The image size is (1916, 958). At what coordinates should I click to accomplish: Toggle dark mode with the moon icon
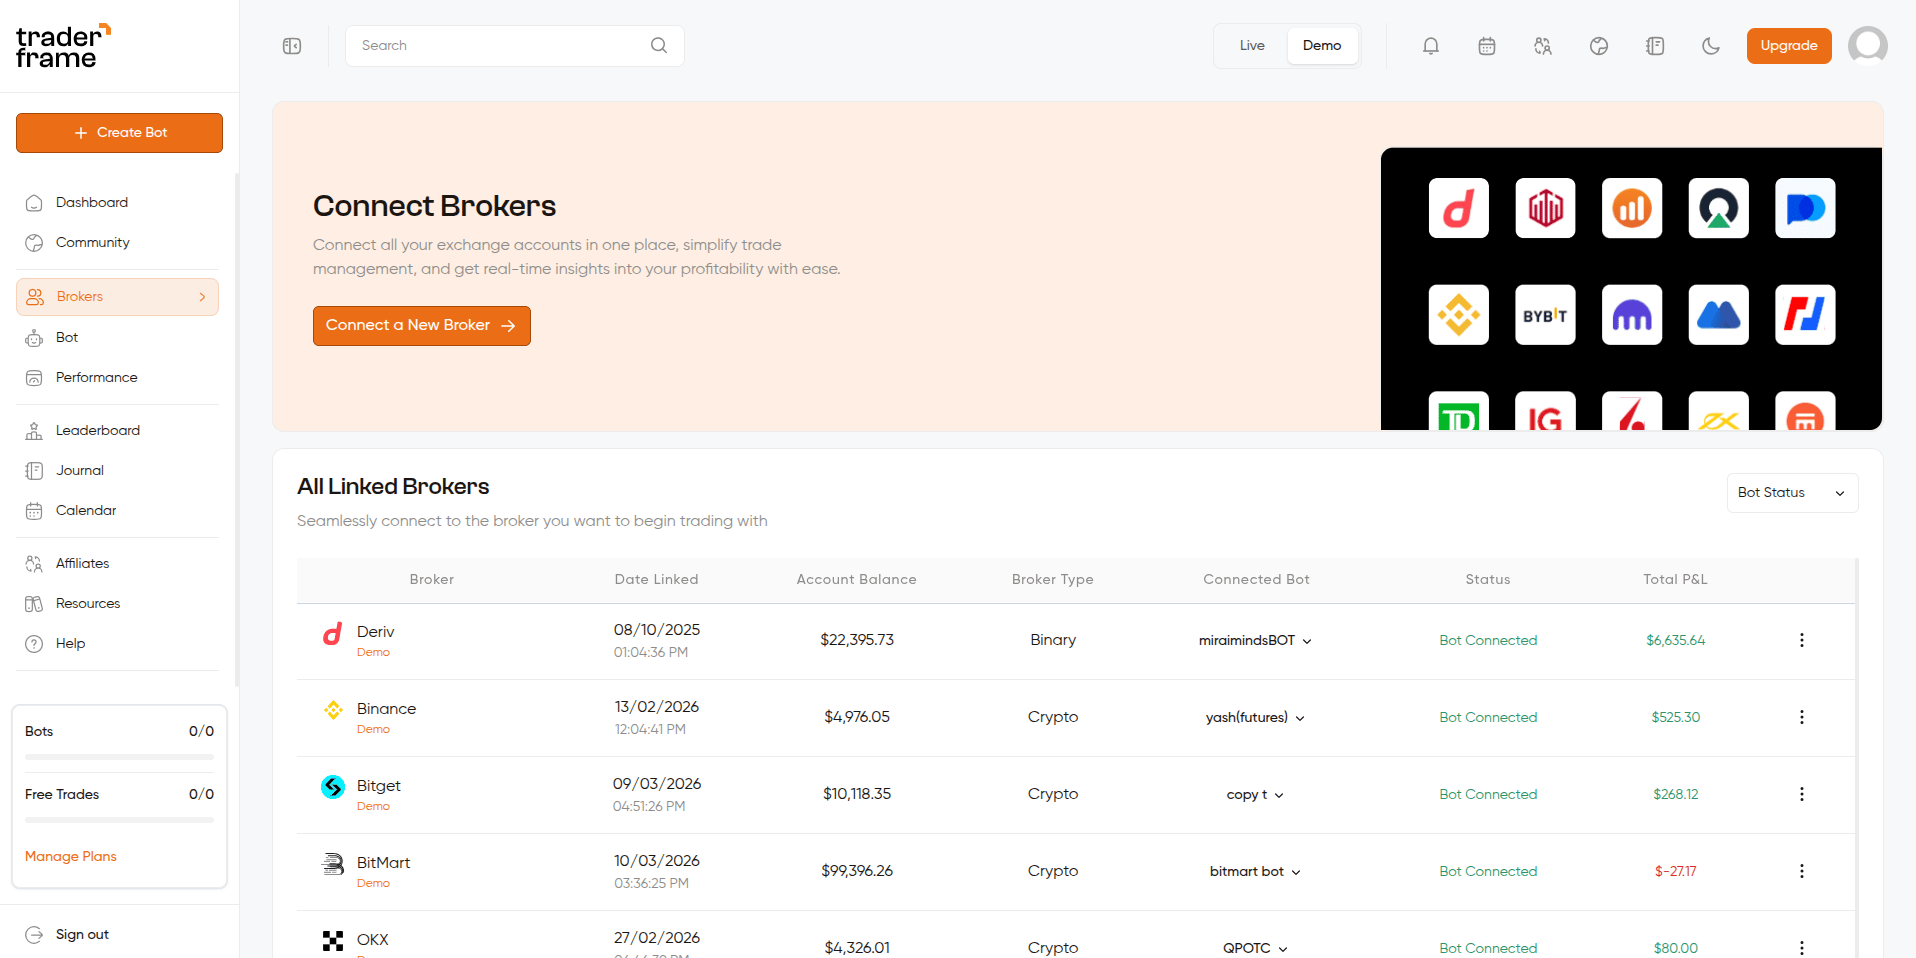(x=1711, y=46)
